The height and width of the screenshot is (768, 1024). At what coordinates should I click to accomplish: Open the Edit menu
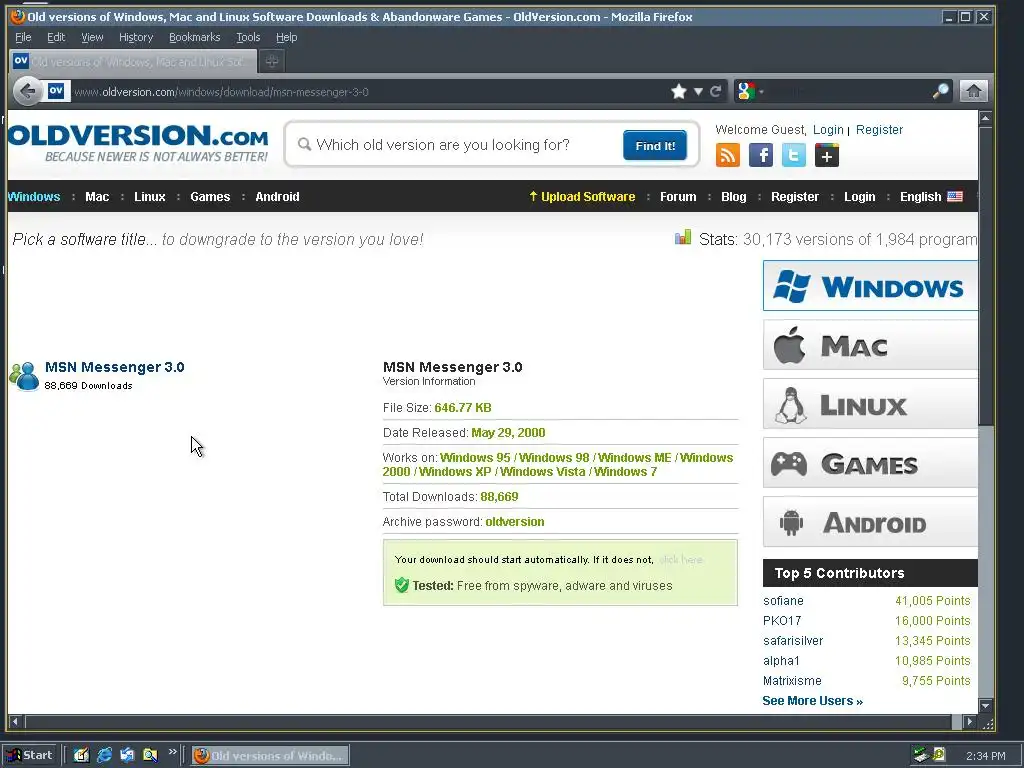[56, 37]
